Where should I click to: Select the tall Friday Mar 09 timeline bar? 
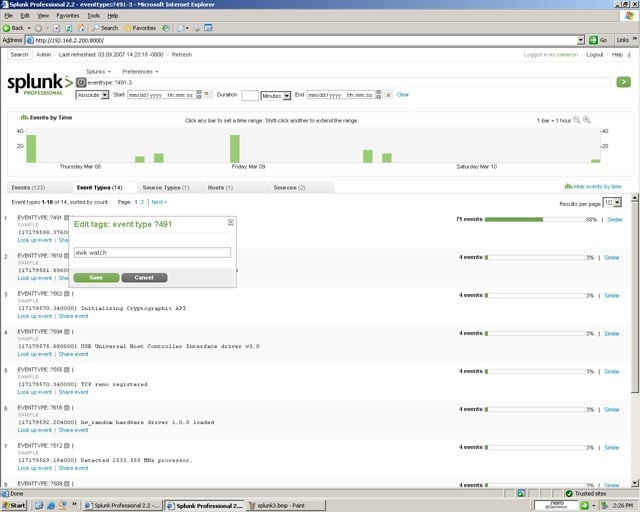[x=235, y=149]
